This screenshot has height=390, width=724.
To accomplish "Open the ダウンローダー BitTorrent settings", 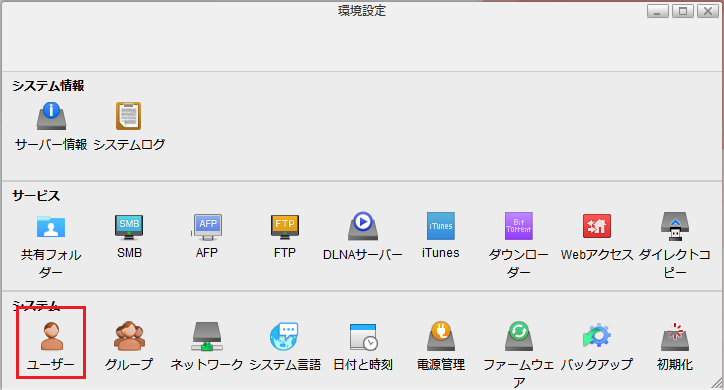I will click(x=519, y=226).
